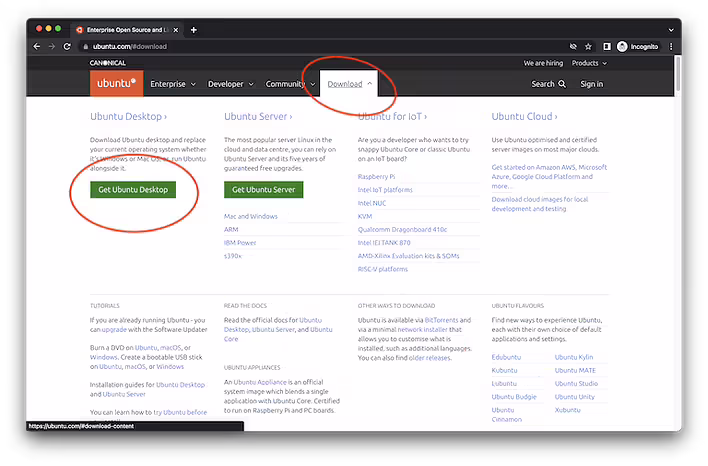Open the Raspberry Pi link

pos(376,177)
